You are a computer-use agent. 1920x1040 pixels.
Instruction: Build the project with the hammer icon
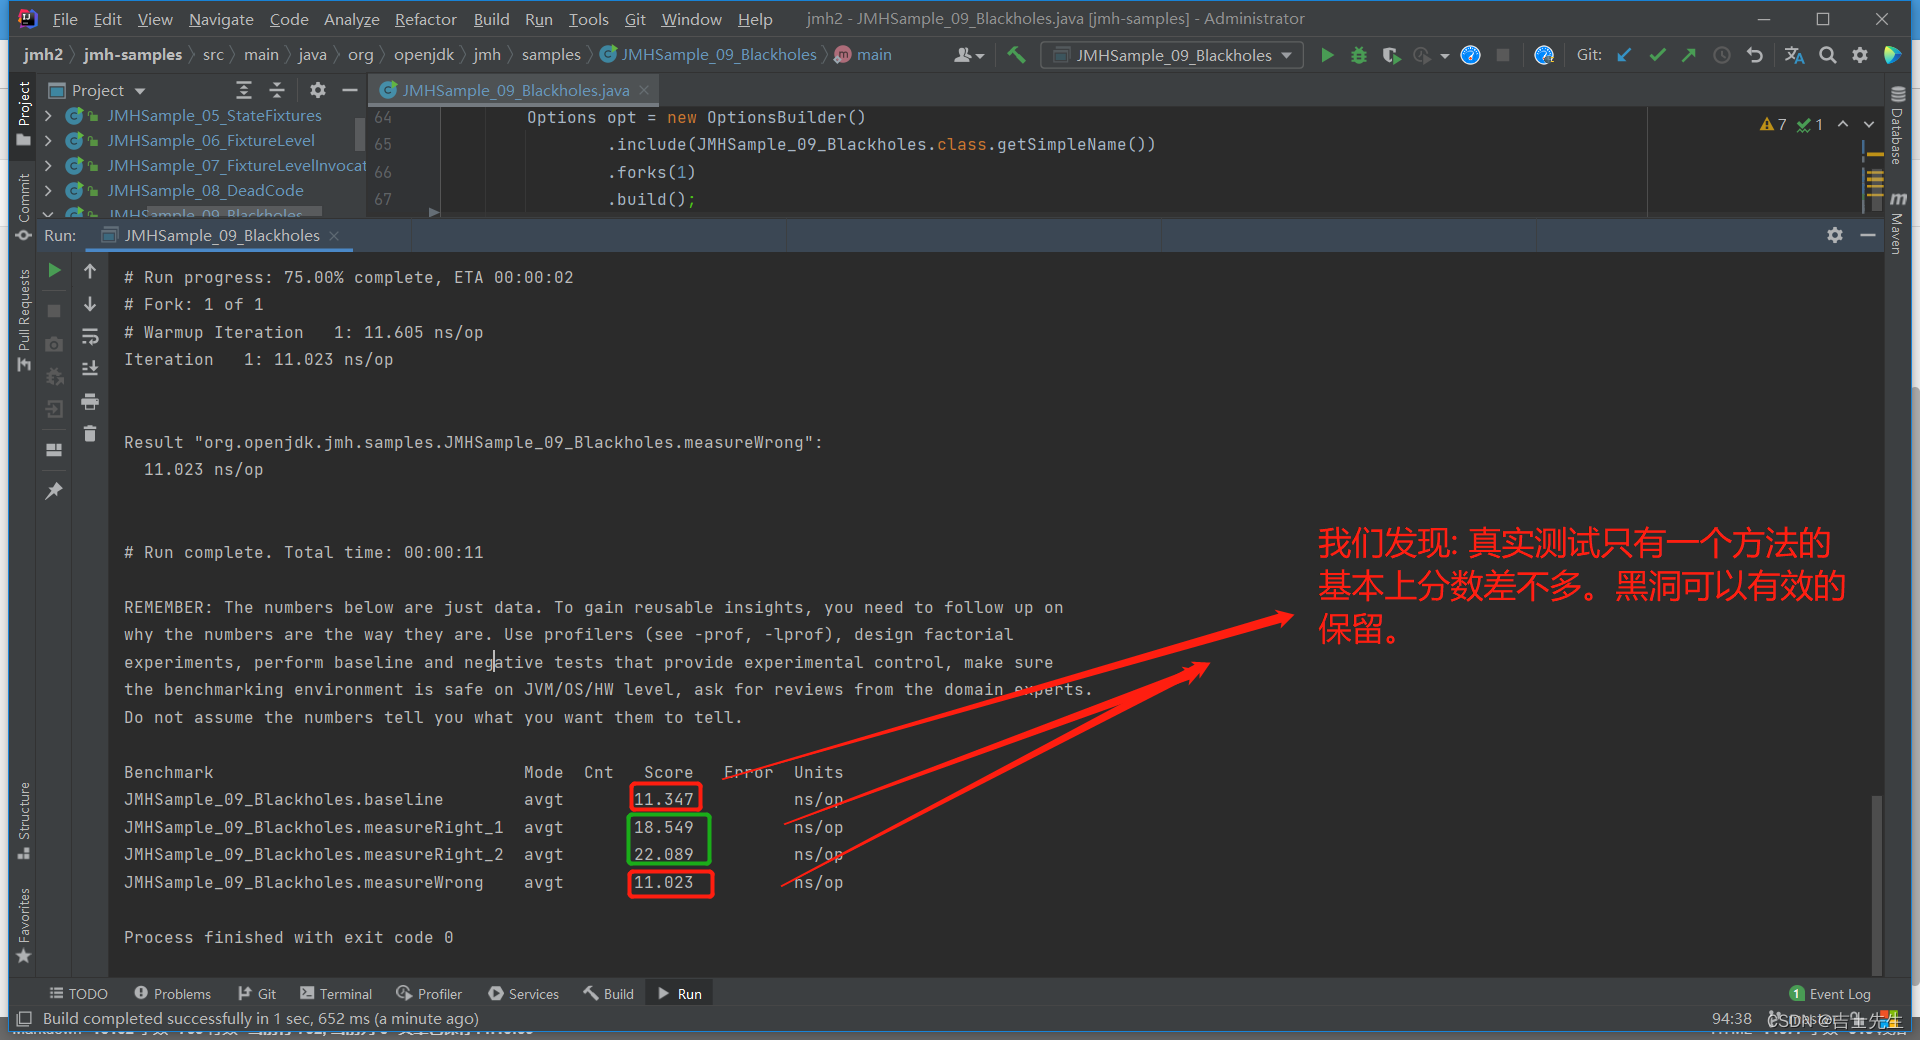(1016, 55)
